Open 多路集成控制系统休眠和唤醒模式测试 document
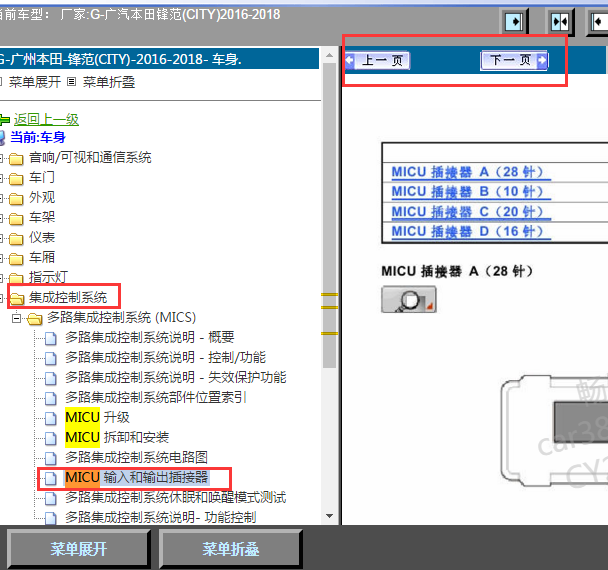608x570 pixels. [x=176, y=497]
